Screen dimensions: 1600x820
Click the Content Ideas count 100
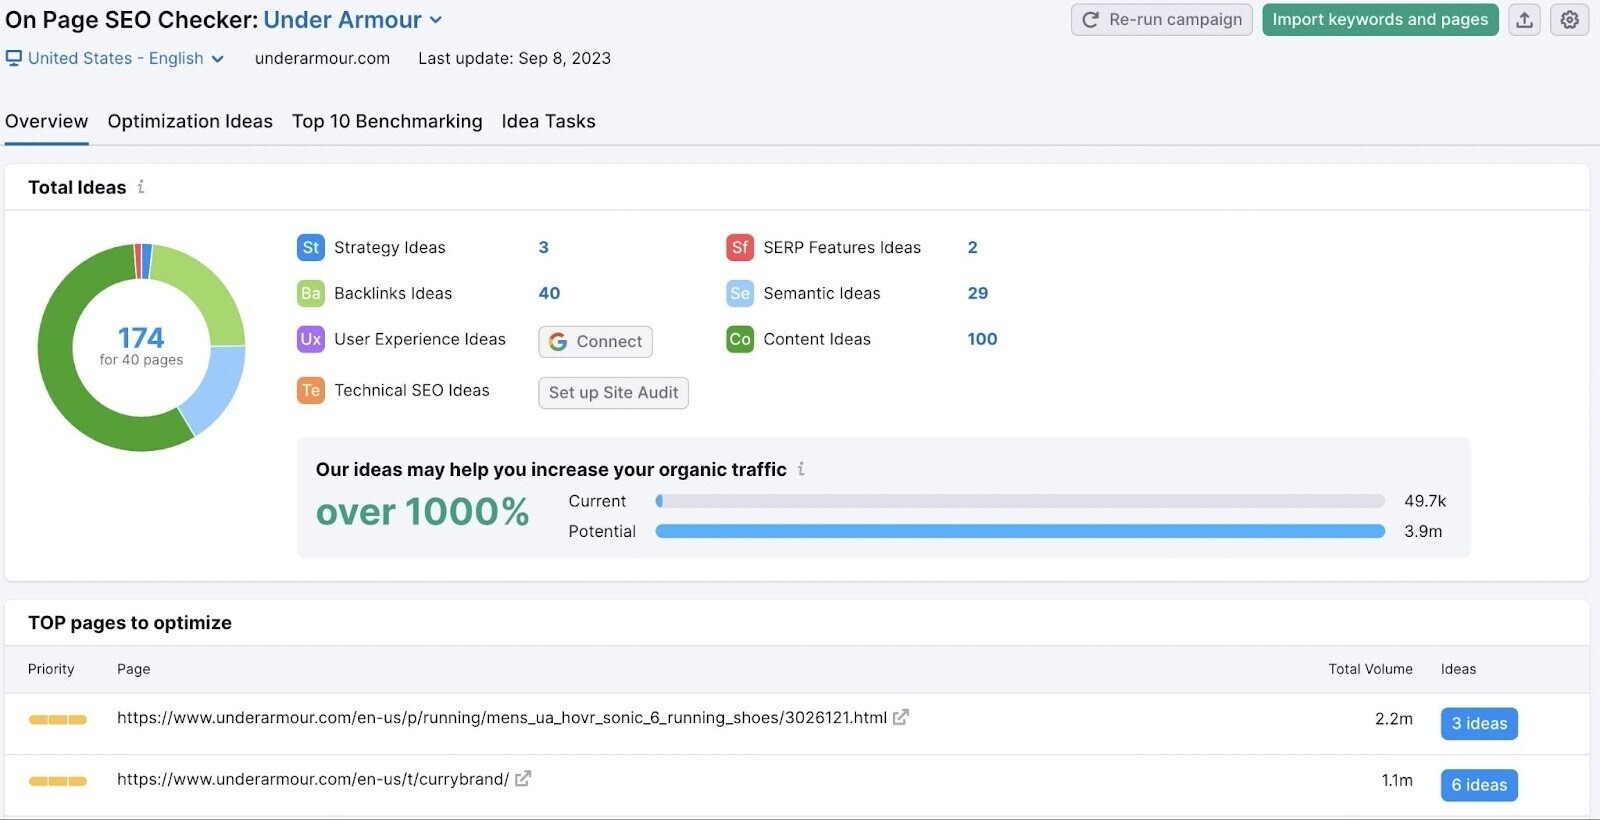[x=983, y=340]
